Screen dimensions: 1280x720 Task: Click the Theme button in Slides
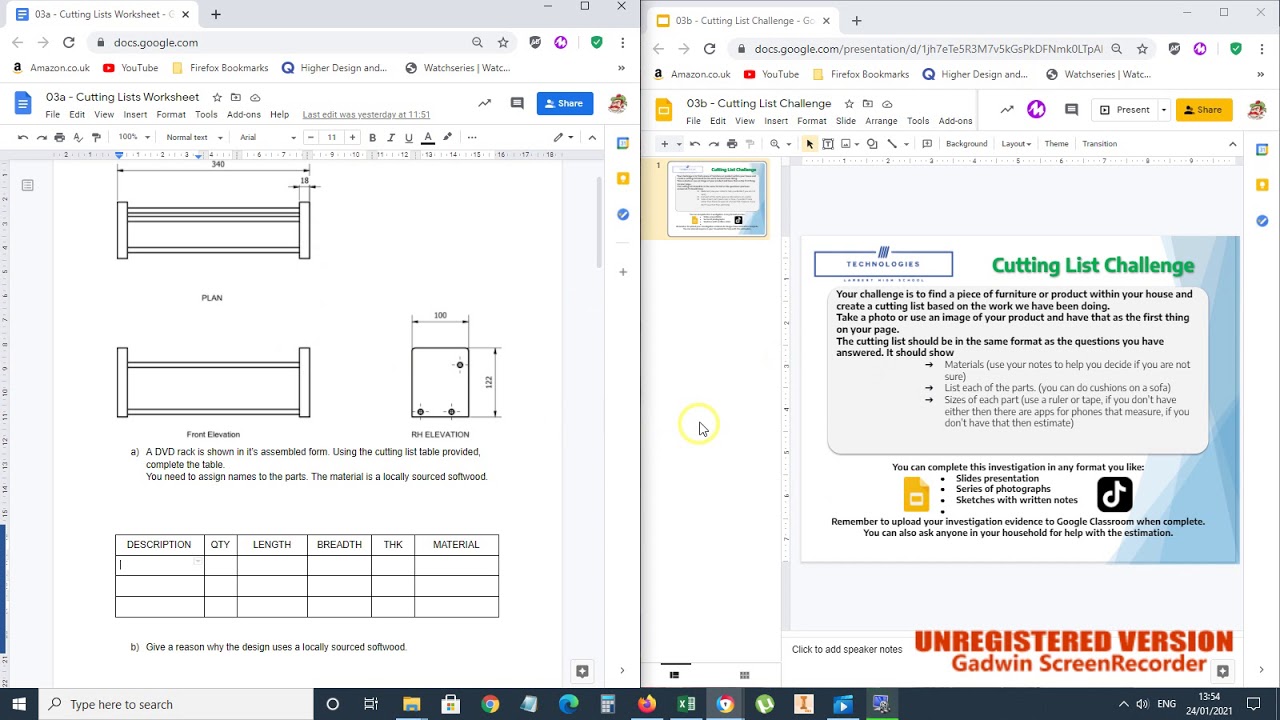(x=1057, y=144)
